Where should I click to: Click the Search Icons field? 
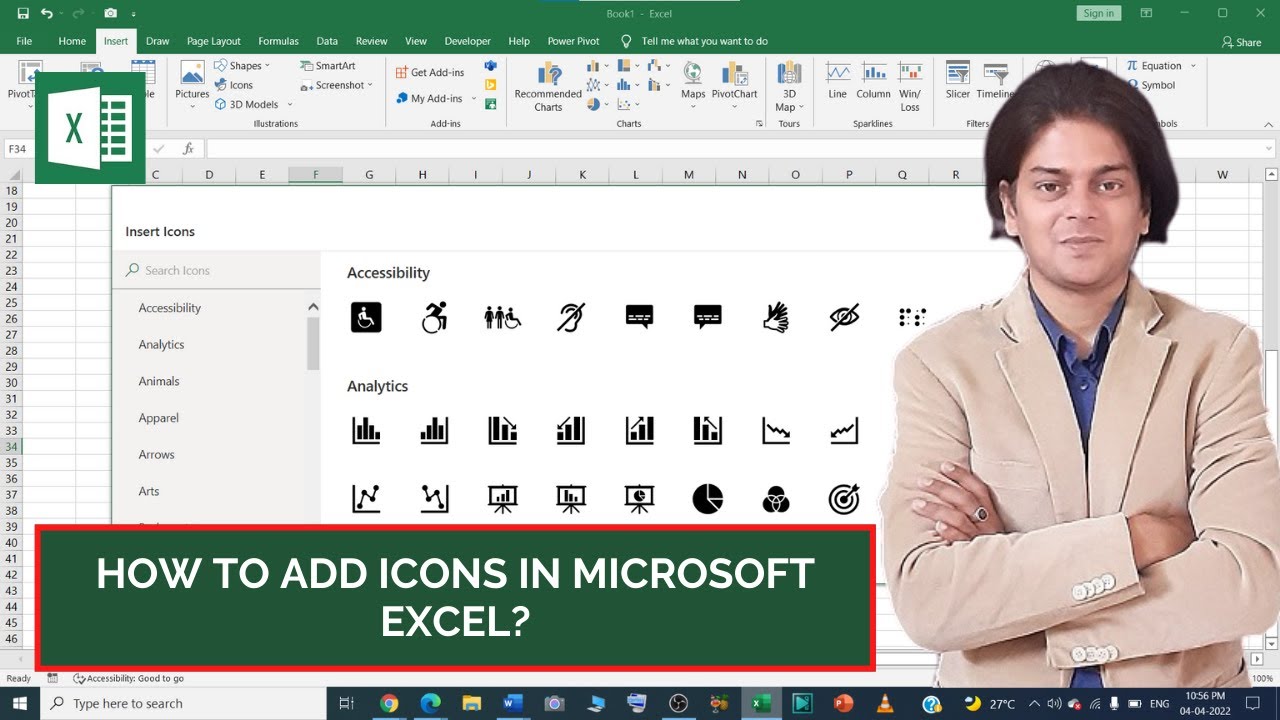pos(216,270)
